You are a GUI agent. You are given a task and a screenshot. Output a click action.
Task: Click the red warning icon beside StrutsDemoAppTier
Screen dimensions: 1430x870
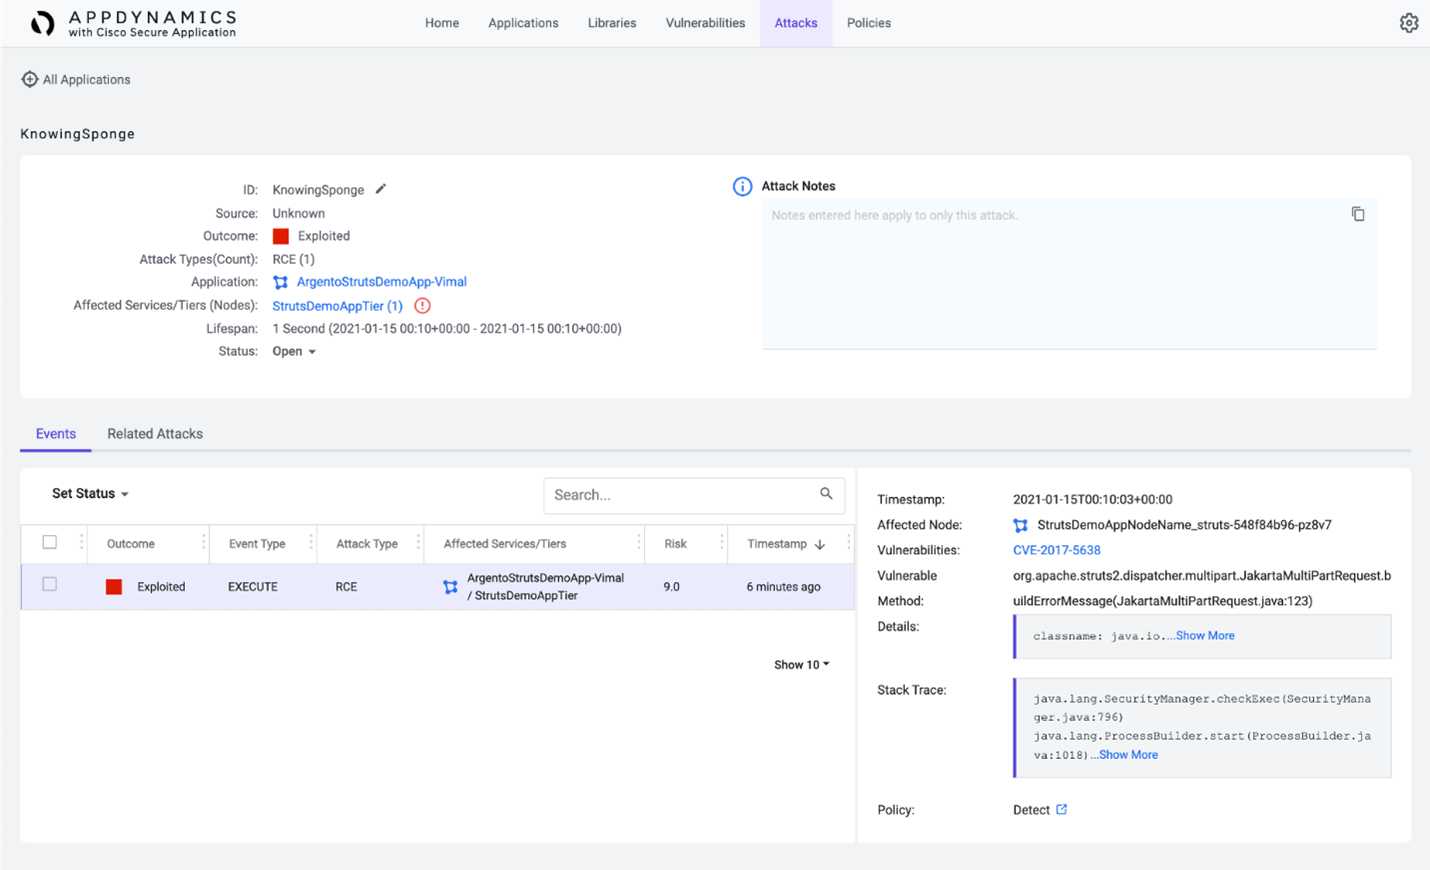click(422, 306)
